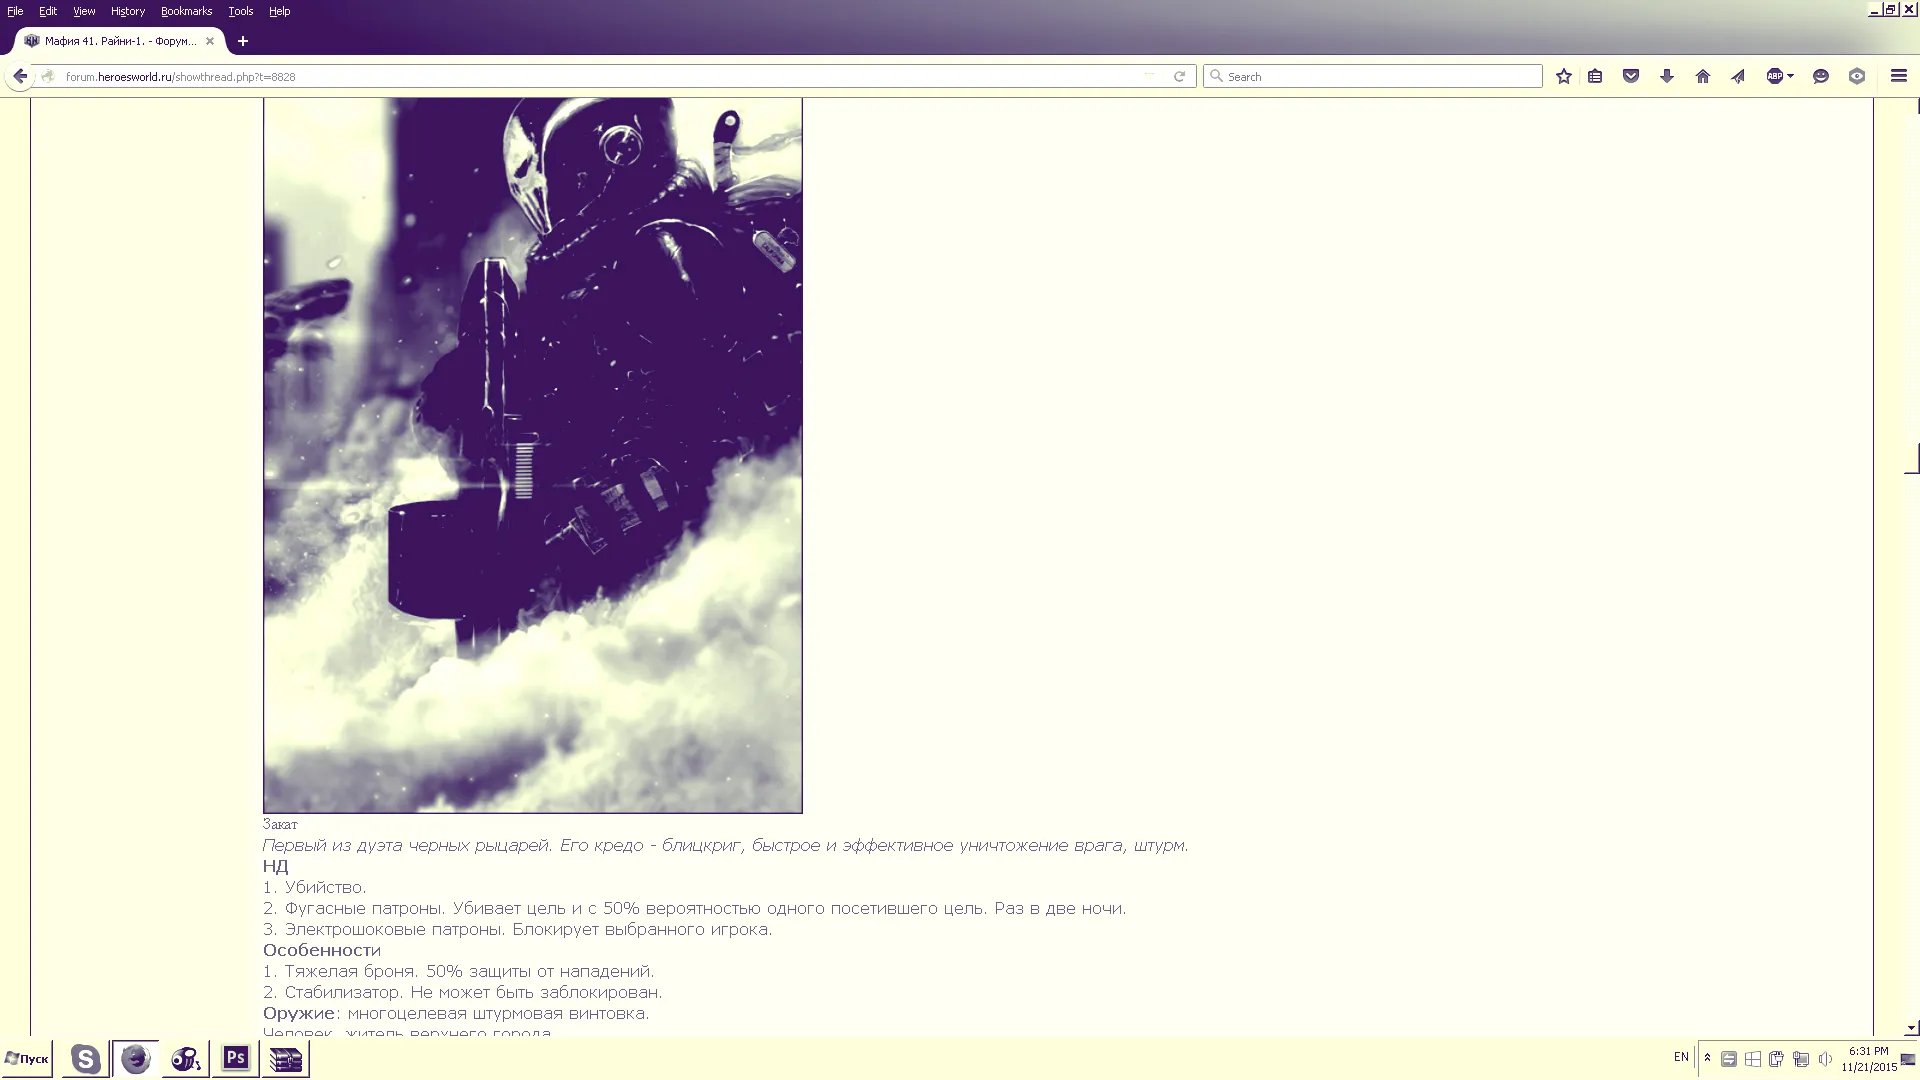Click the paper plane share icon
The image size is (1920, 1080).
(x=1738, y=76)
